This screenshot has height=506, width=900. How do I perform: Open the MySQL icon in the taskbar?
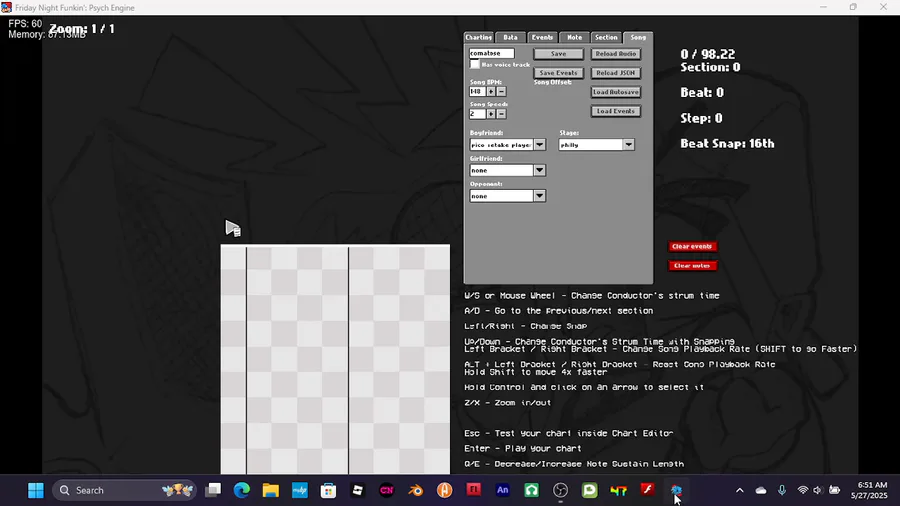click(300, 491)
